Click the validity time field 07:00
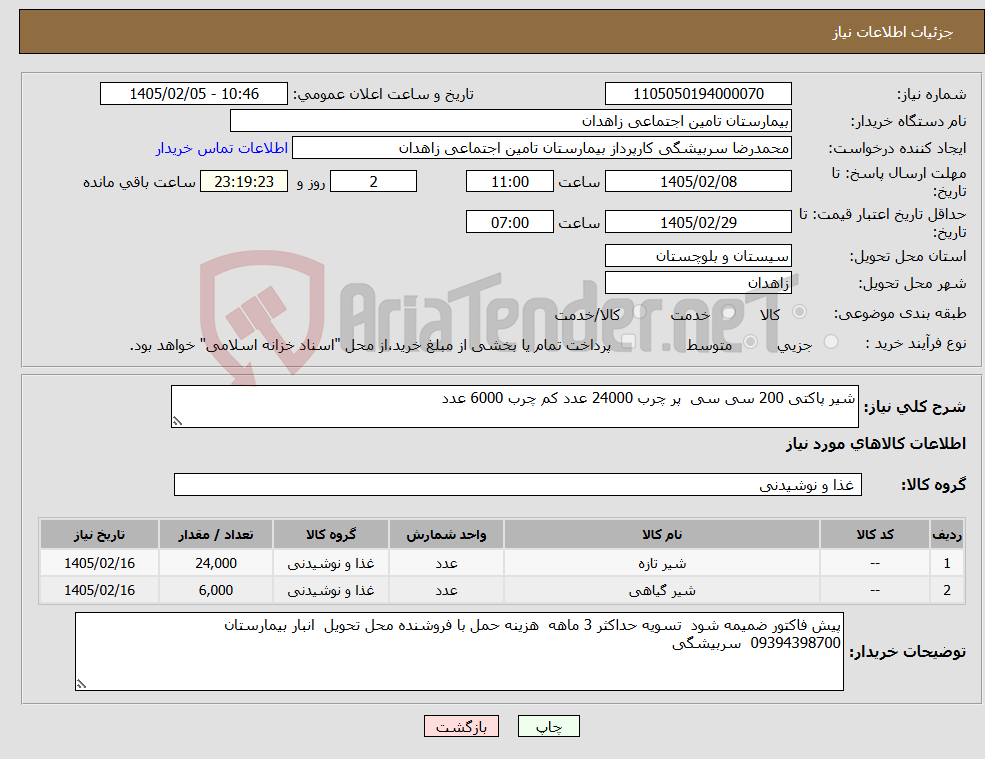The image size is (985, 759). point(509,222)
